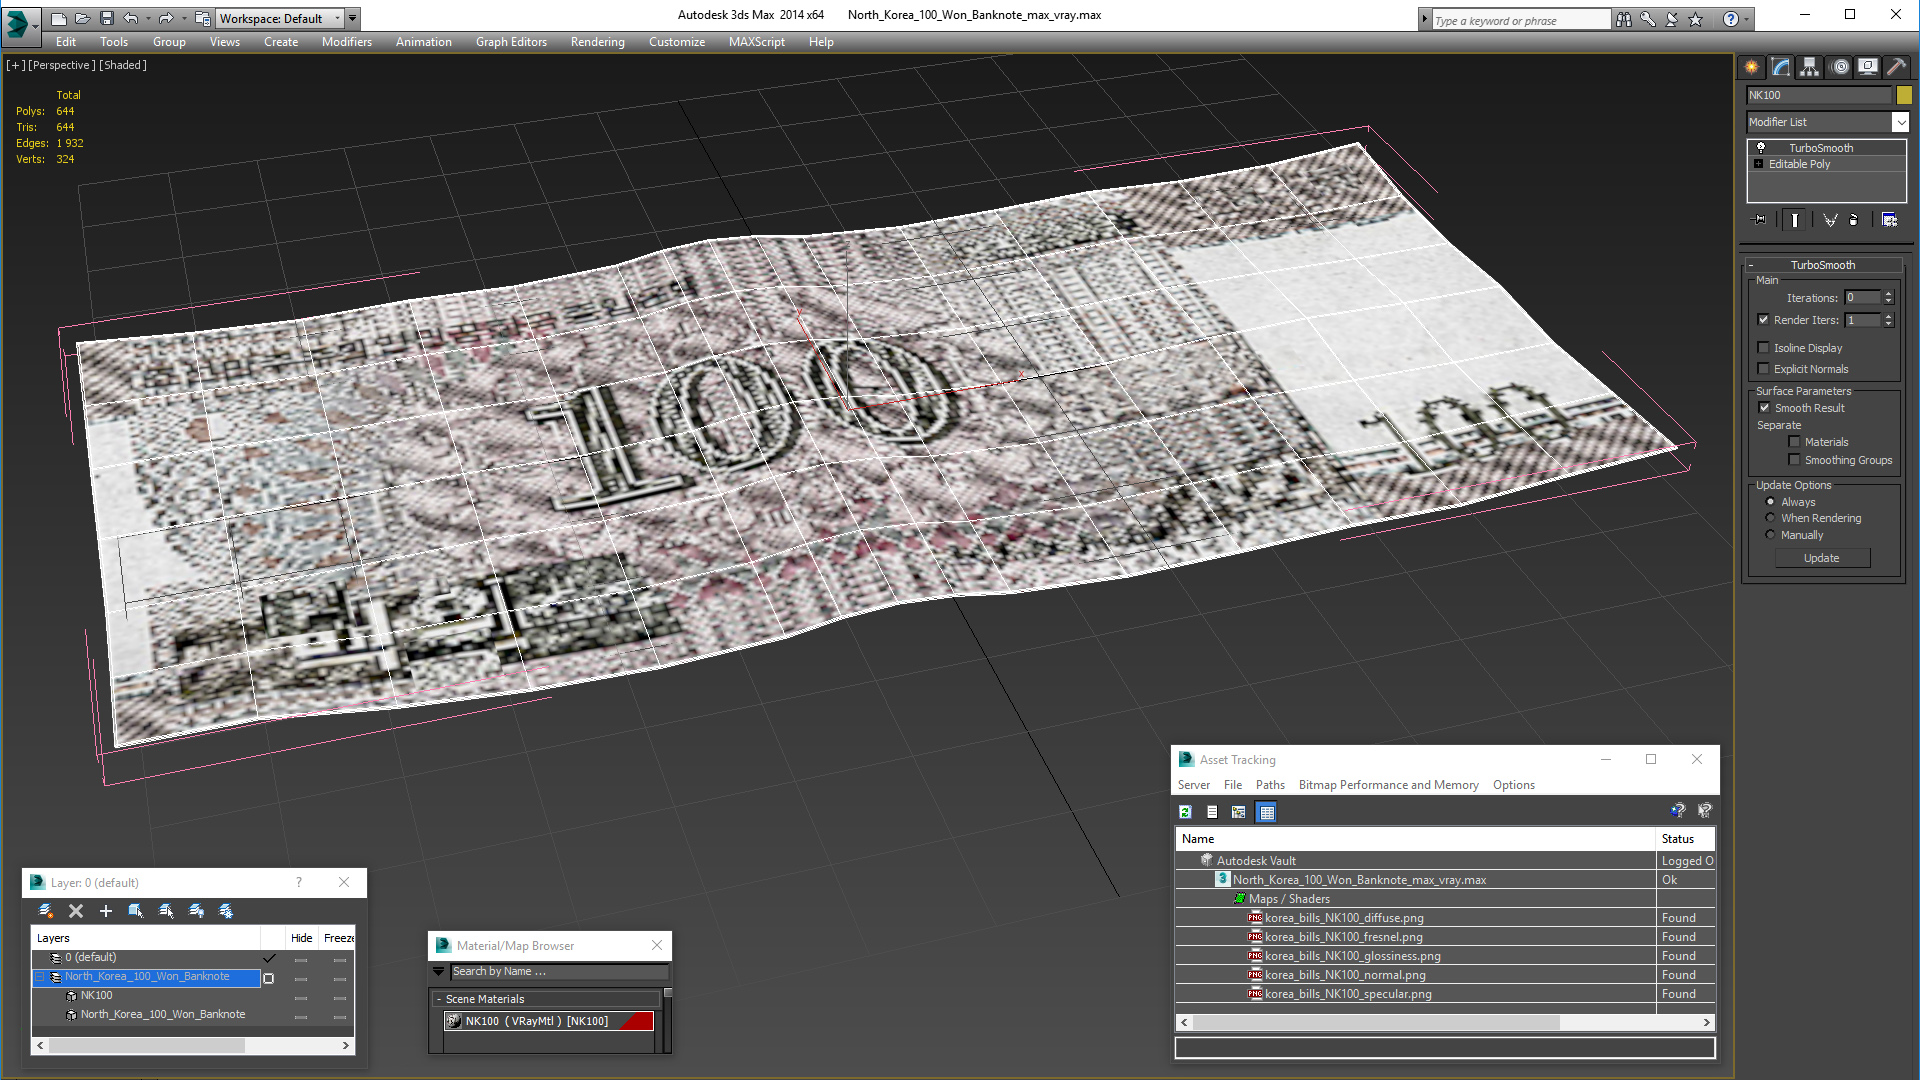Delete layer X icon in Layer dialog
The height and width of the screenshot is (1080, 1920).
(x=76, y=911)
